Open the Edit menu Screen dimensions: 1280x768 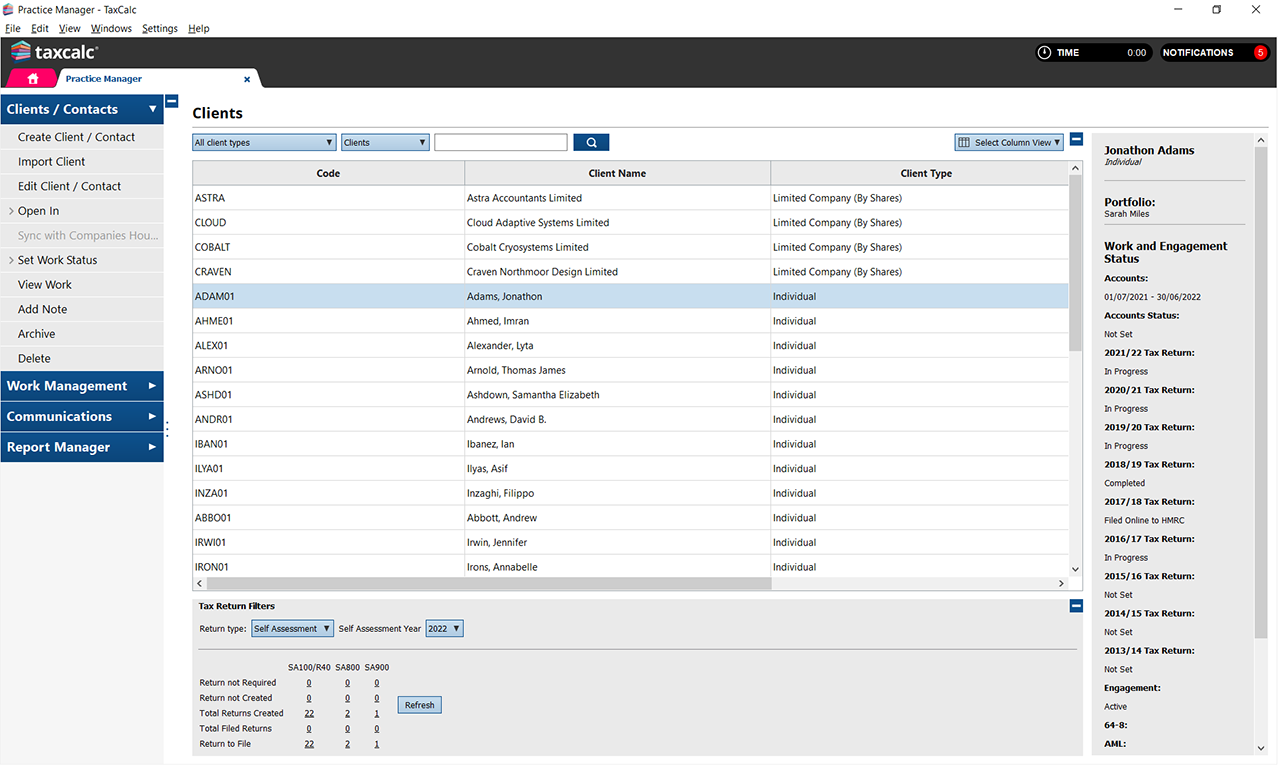pos(40,28)
